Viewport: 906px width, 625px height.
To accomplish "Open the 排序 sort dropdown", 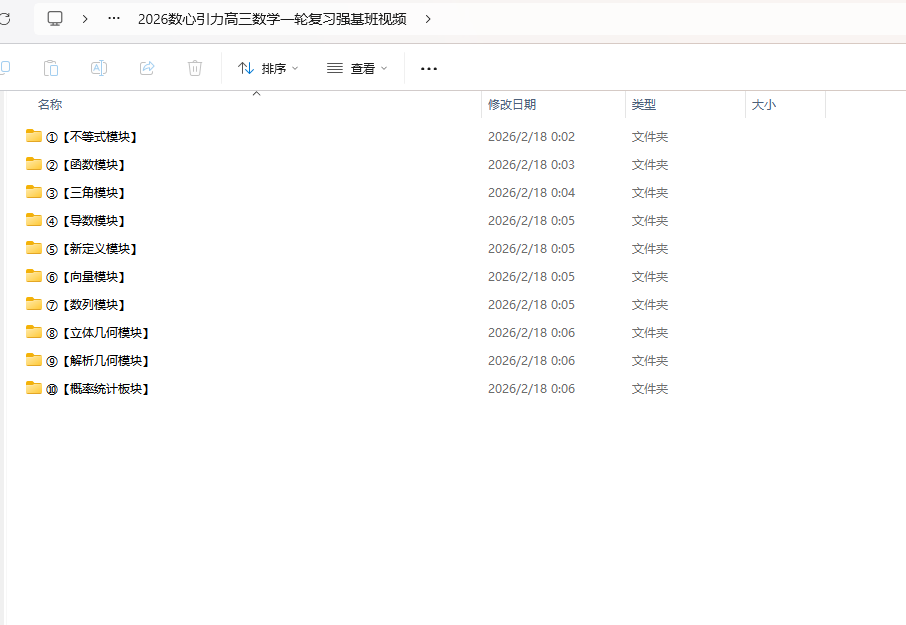I will [268, 68].
